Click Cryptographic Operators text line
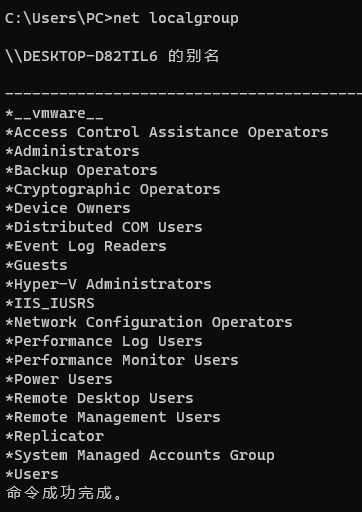 pos(113,189)
